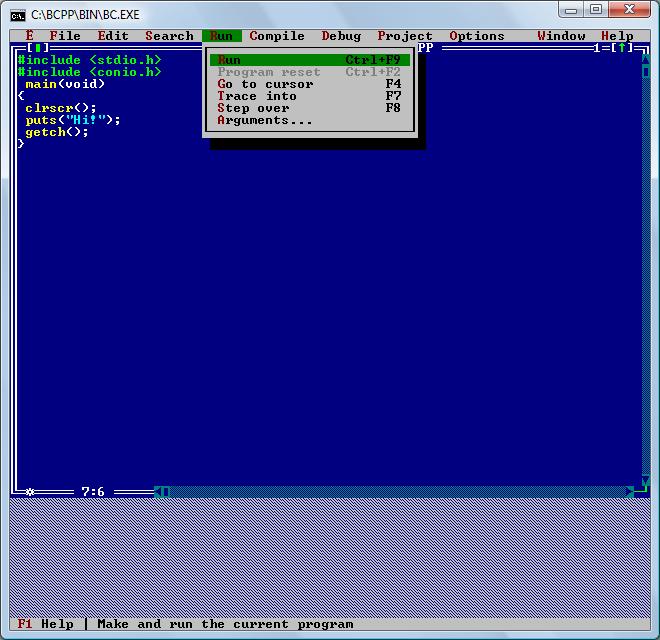Open the system menu (≡) in menu bar
Image resolution: width=660 pixels, height=640 pixels.
(x=30, y=36)
